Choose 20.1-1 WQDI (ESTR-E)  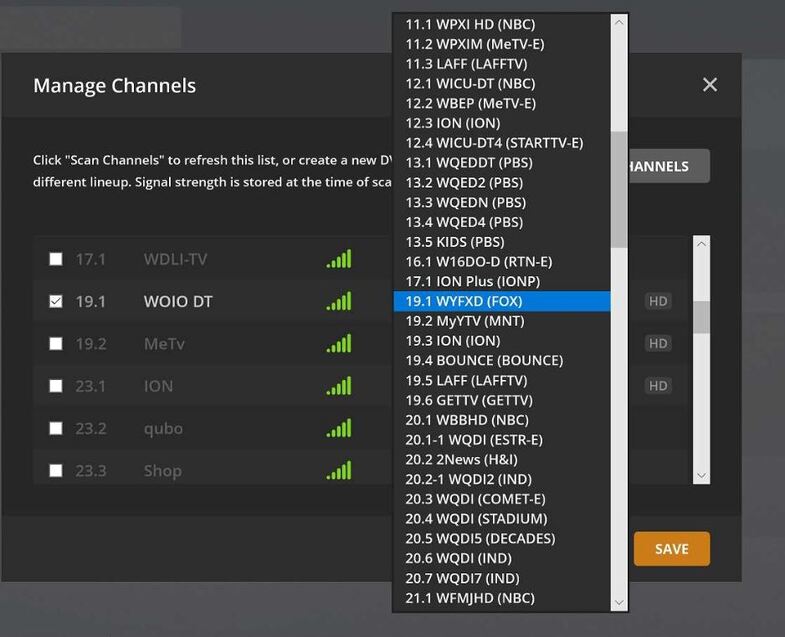[x=502, y=440]
